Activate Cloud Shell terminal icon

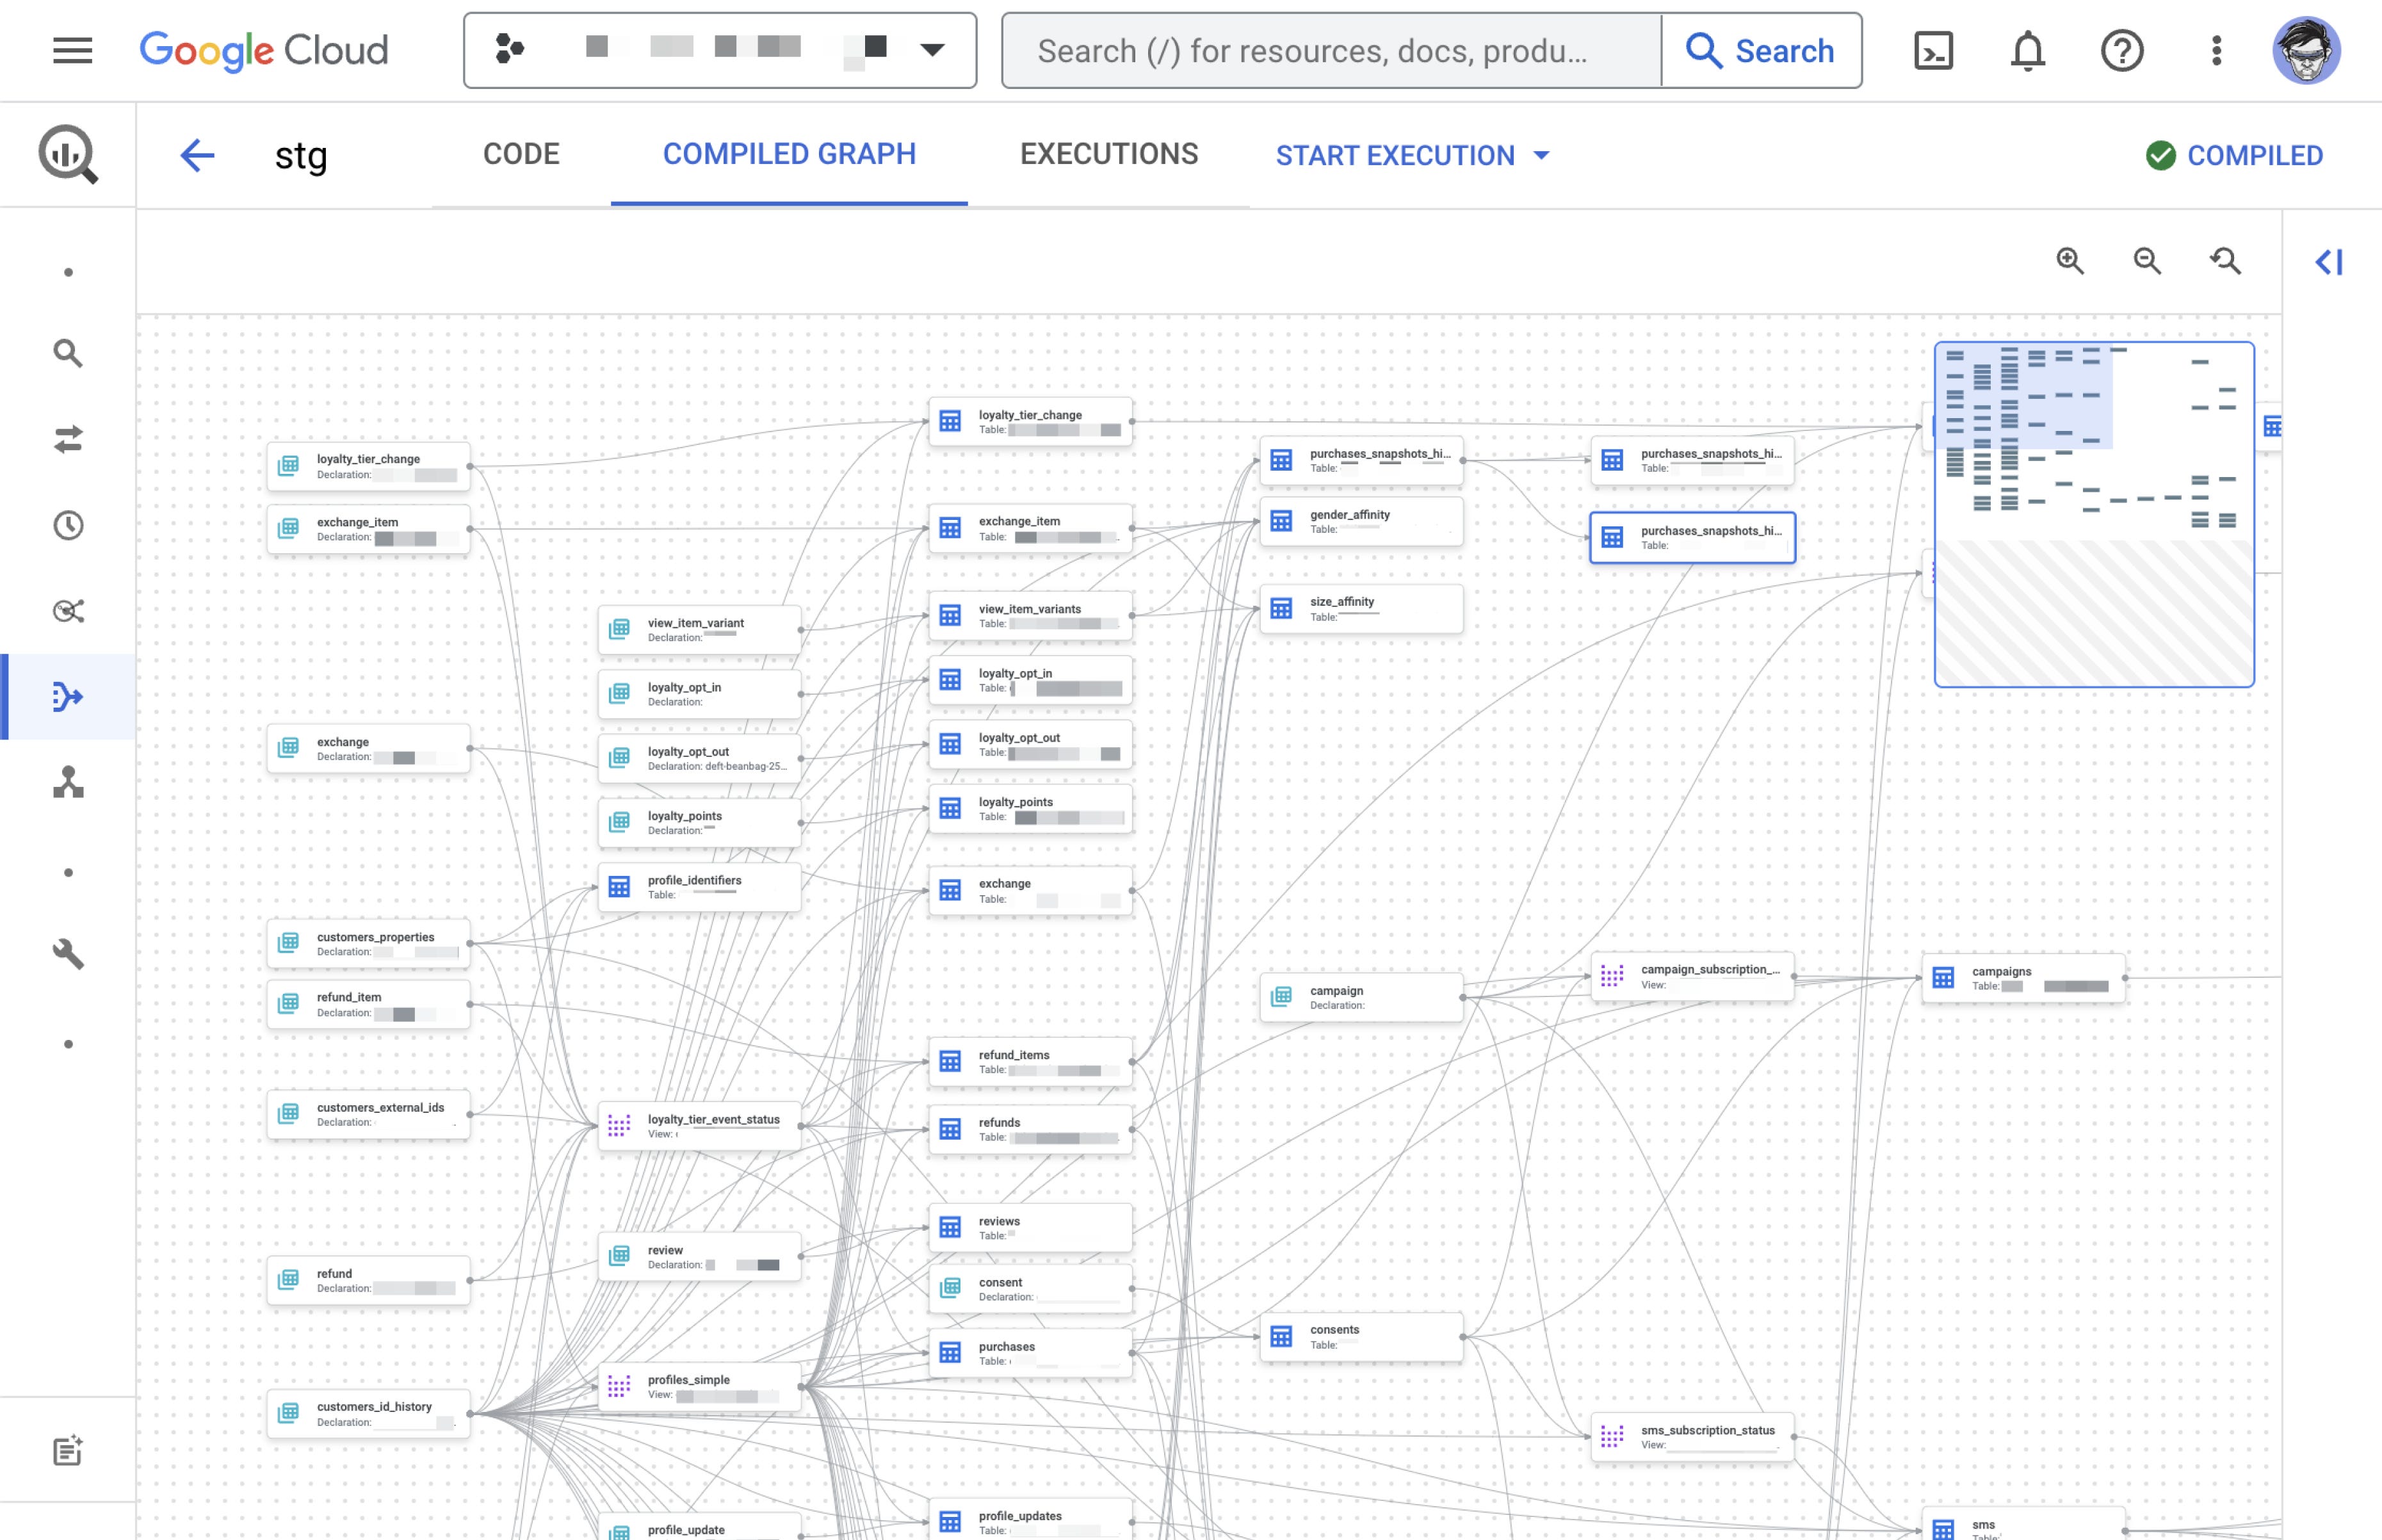pos(1933,50)
